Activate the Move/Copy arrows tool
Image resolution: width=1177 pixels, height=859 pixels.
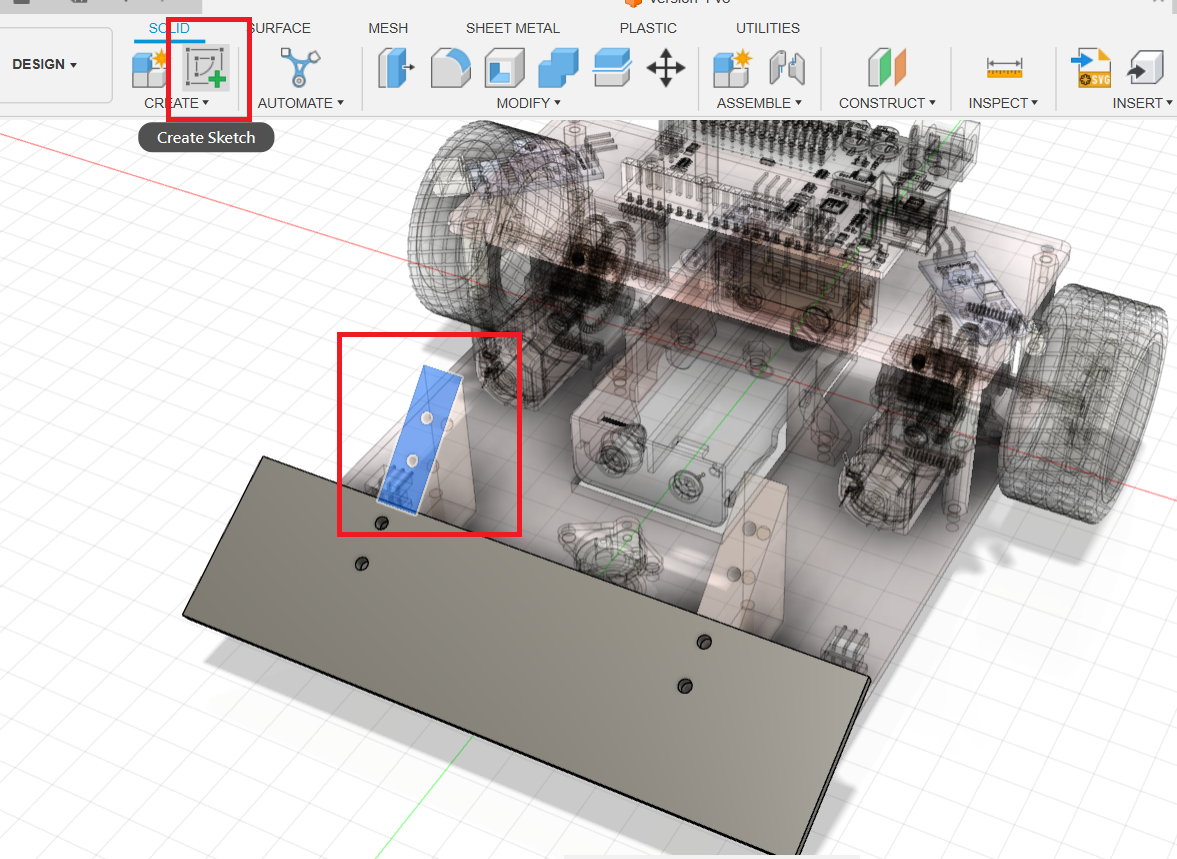(x=665, y=68)
